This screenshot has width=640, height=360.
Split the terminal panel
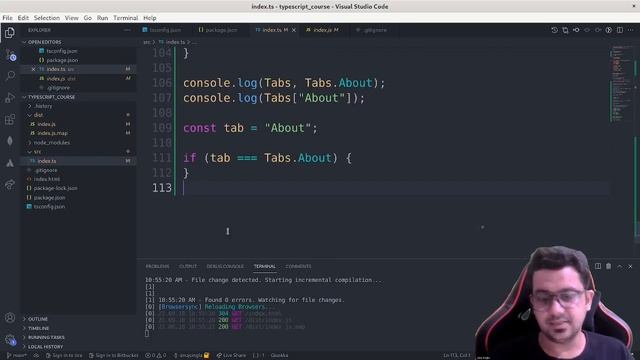click(x=598, y=266)
